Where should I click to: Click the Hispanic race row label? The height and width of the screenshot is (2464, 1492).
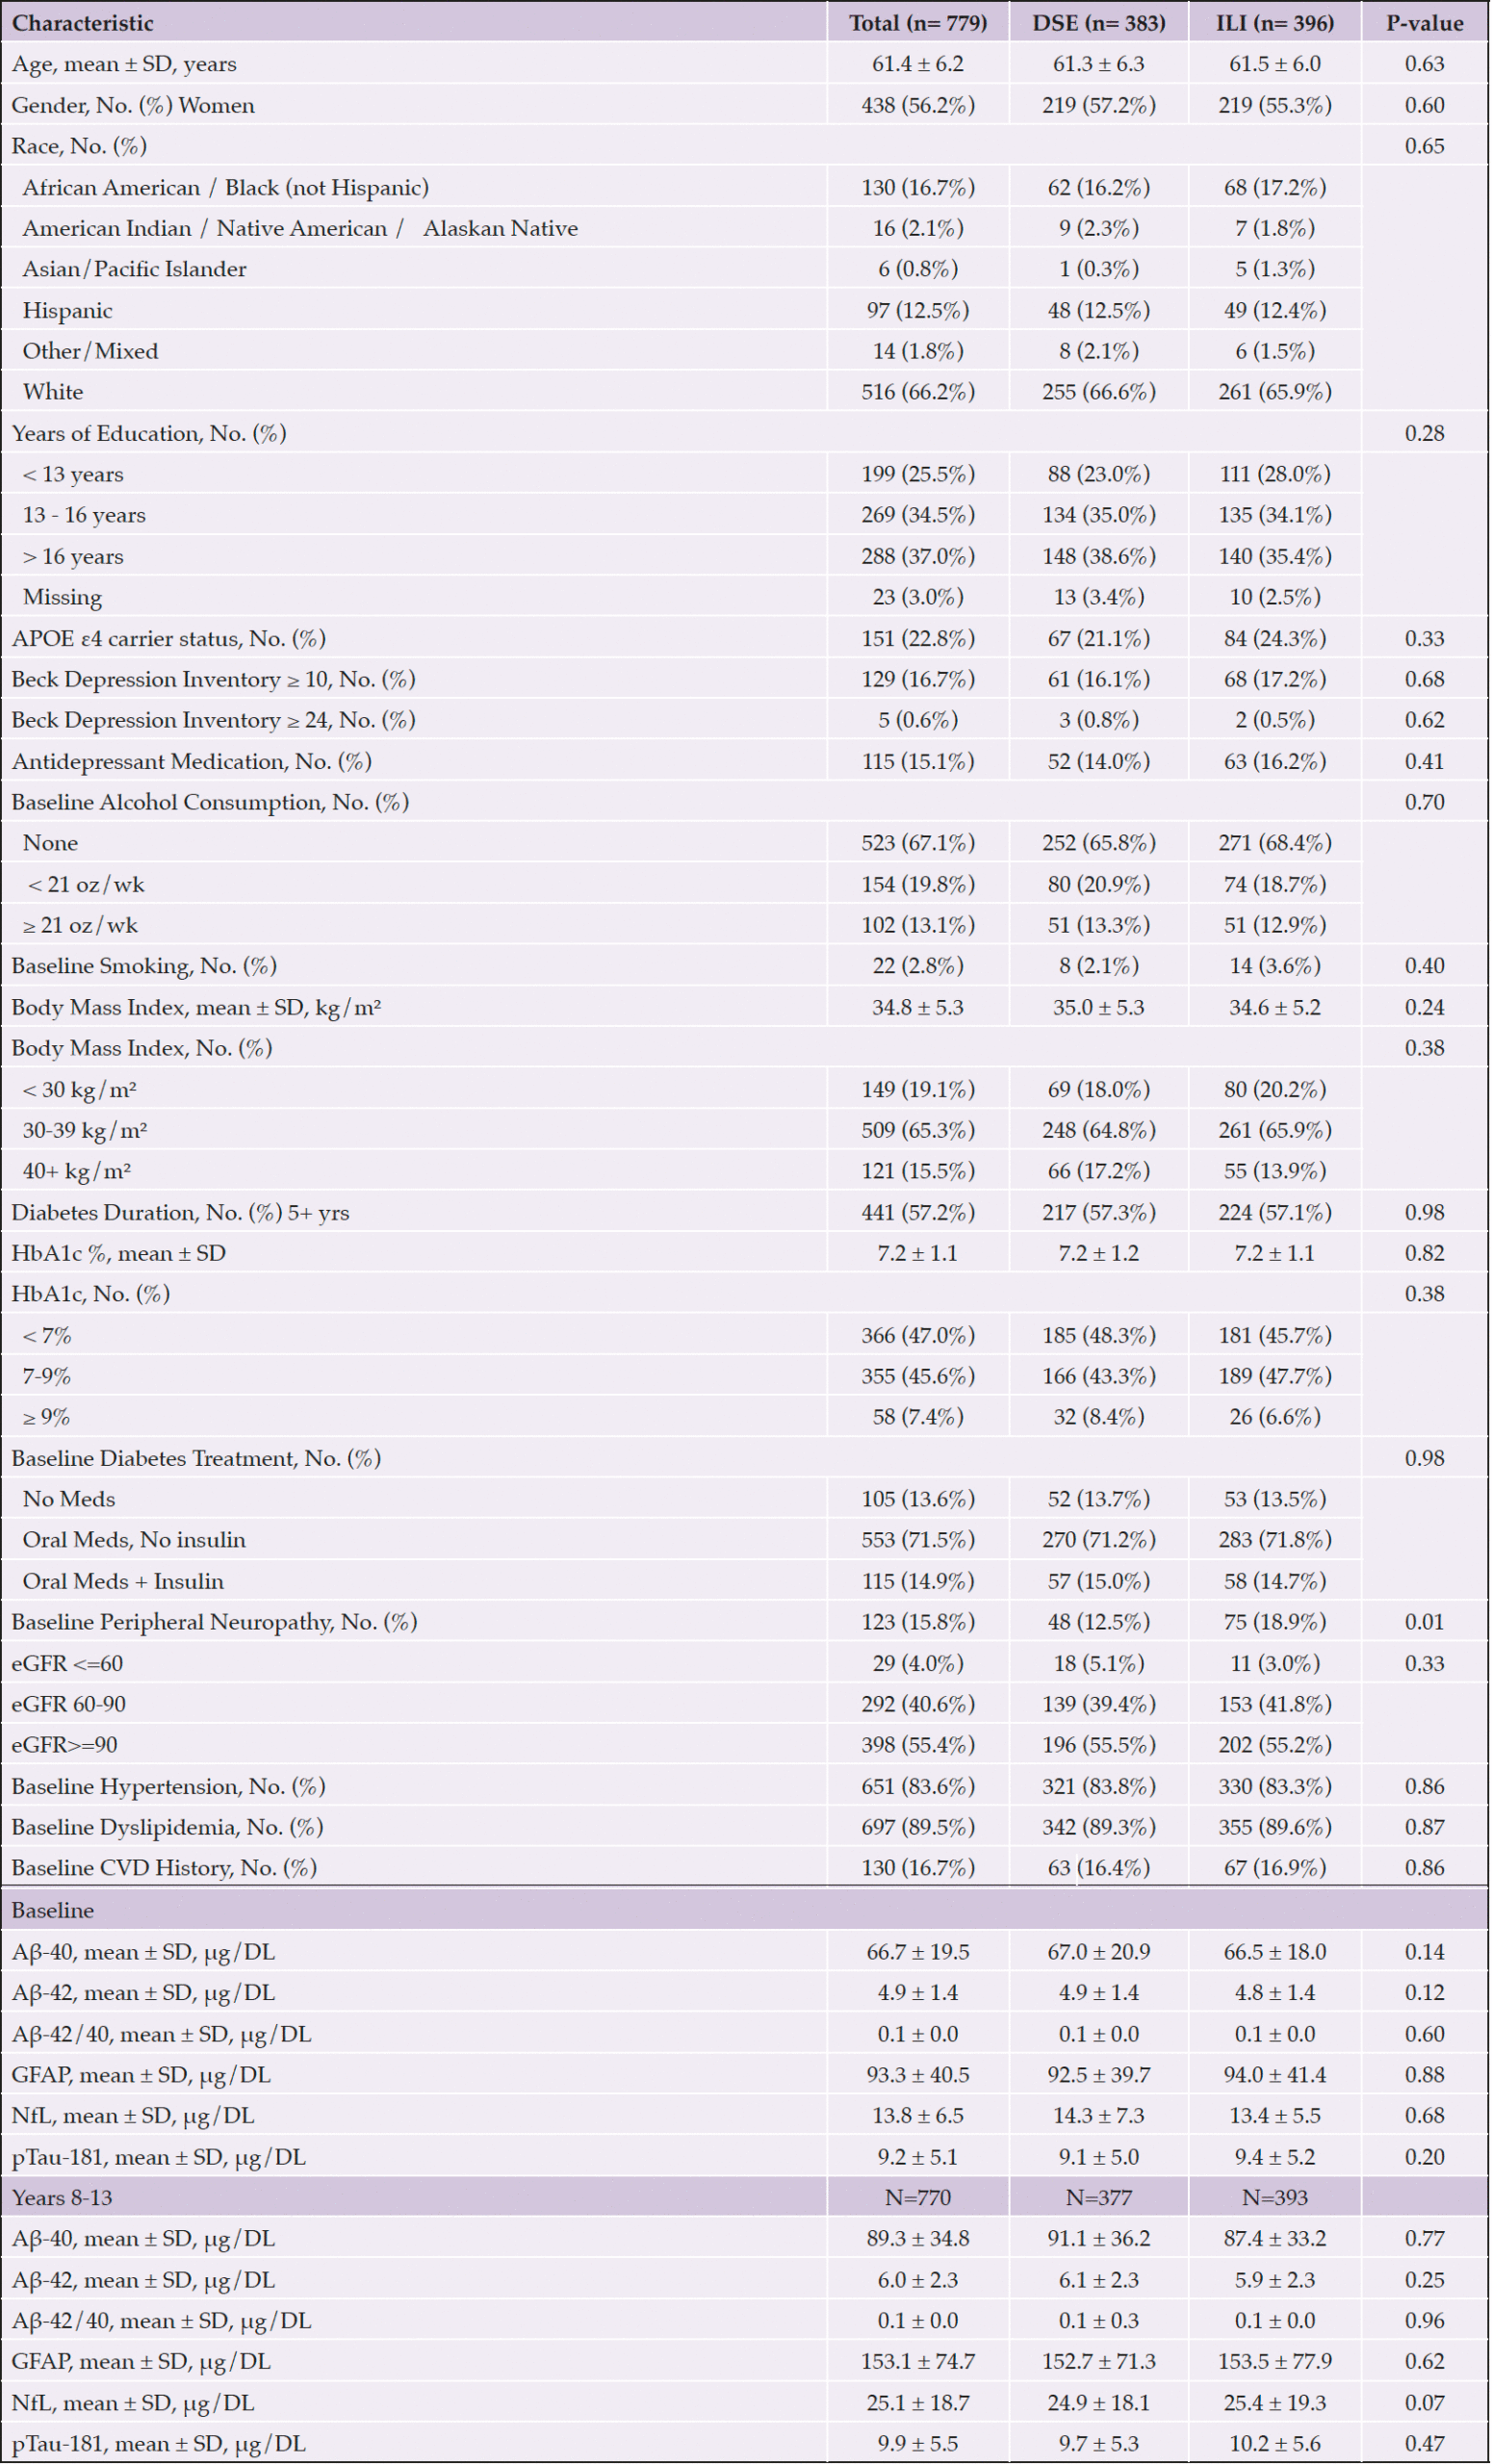click(67, 310)
